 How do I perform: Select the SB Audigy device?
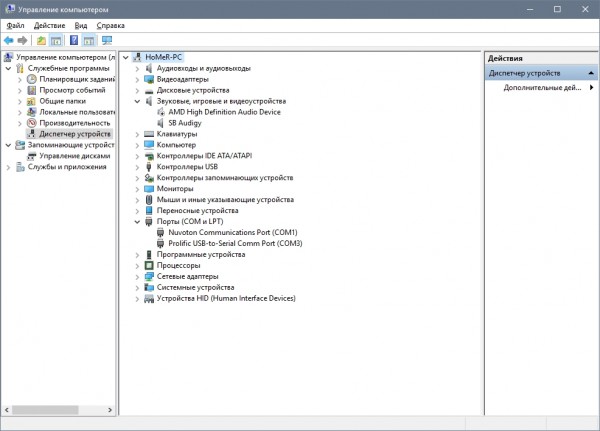click(185, 123)
